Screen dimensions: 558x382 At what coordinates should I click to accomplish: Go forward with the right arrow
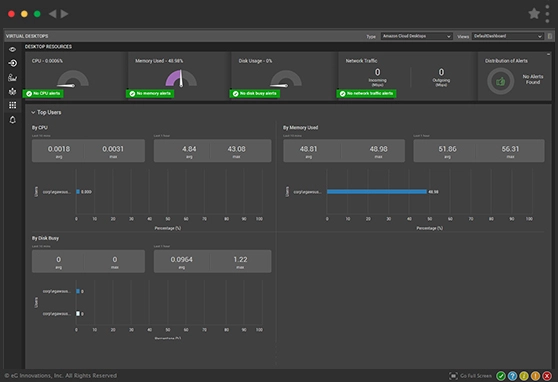[x=64, y=14]
